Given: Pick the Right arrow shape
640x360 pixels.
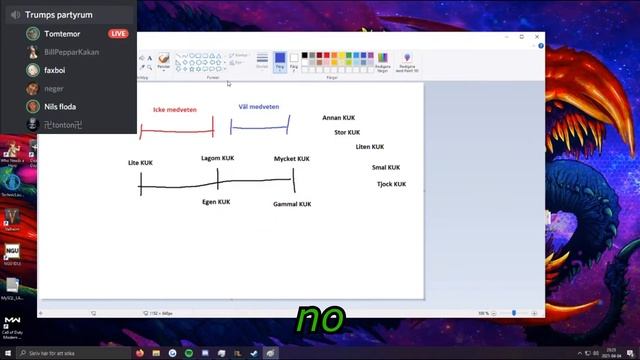Looking at the screenshot, I should tap(206, 62).
